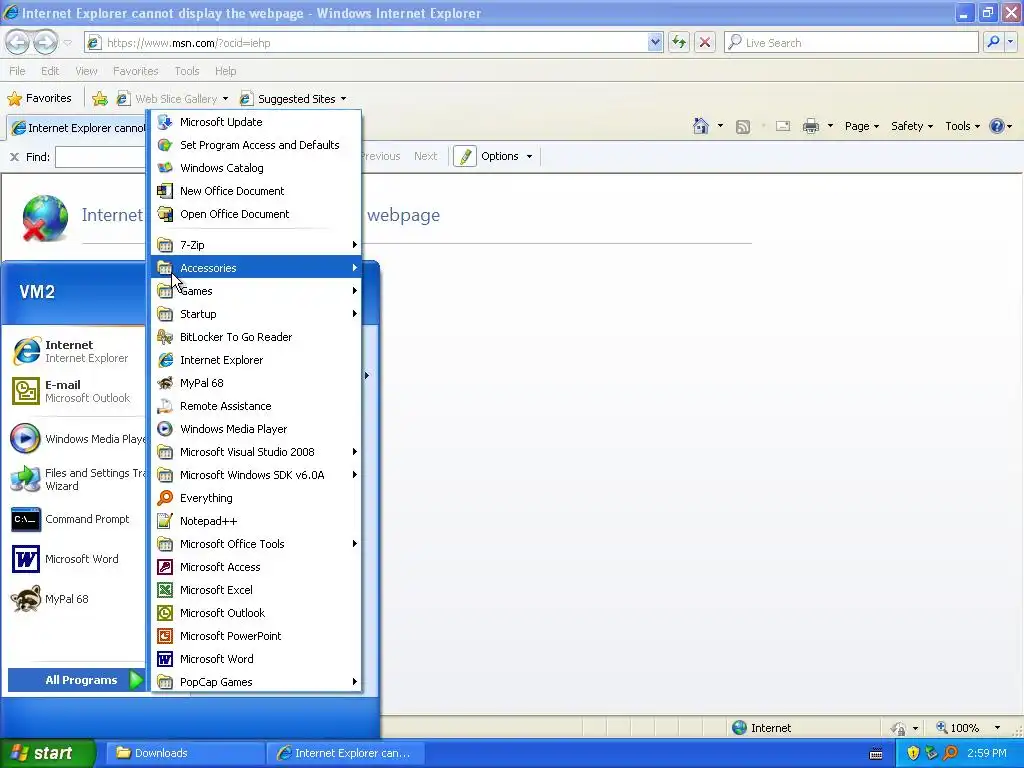Open the Safety dropdown menu

[912, 126]
